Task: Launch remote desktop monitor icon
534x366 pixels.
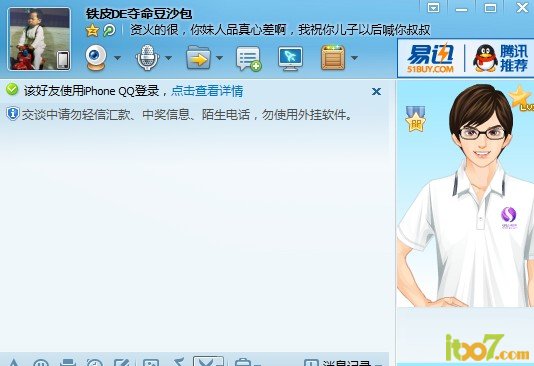Action: tap(290, 59)
